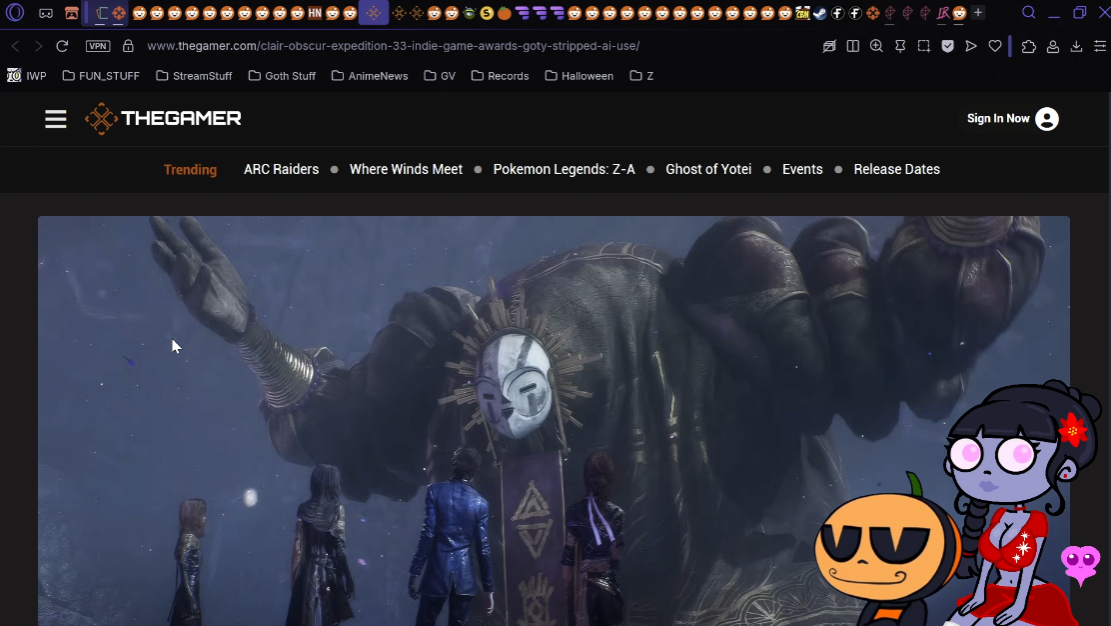The image size is (1111, 626).
Task: Expand the StreamStuff bookmark folder
Action: (x=194, y=76)
